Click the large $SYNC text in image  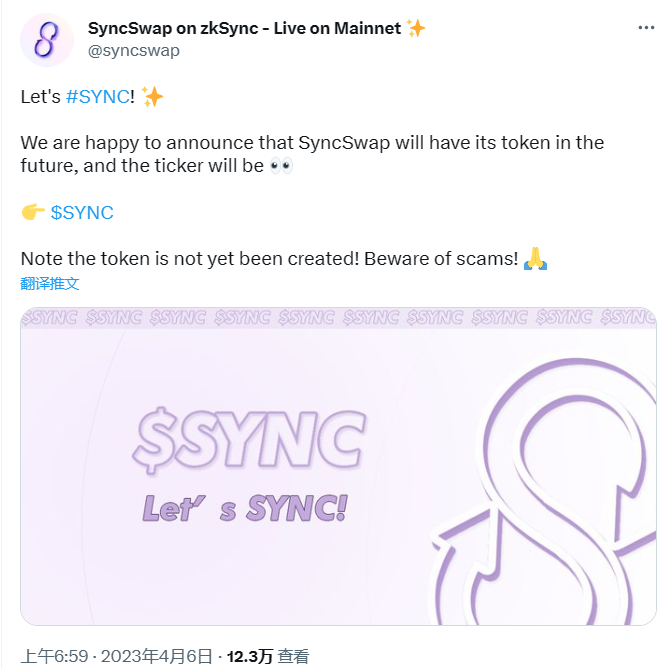point(249,439)
